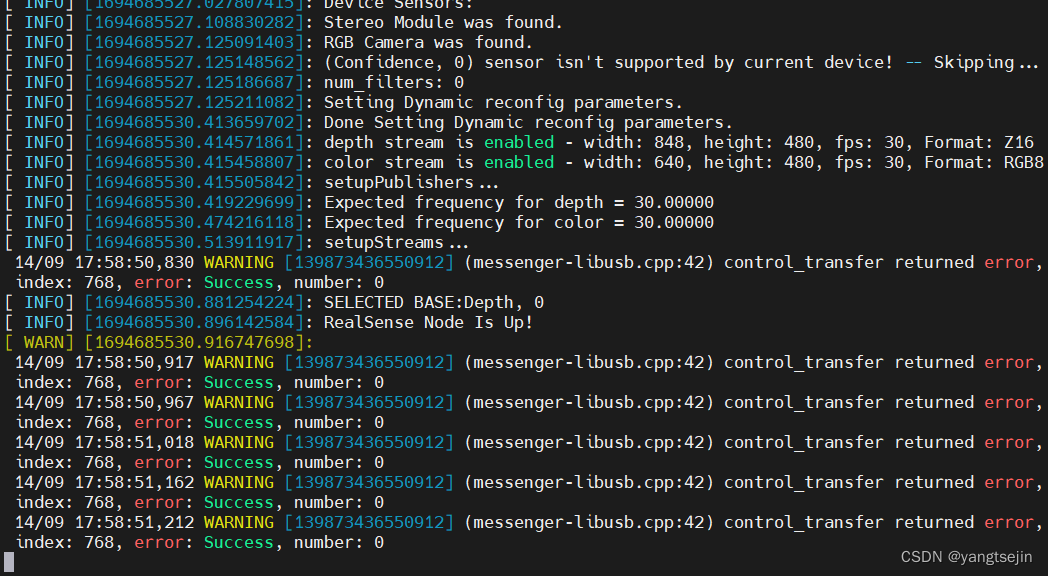Click the 'RealSense Node Is Up!' message
1048x576 pixels.
tap(428, 323)
